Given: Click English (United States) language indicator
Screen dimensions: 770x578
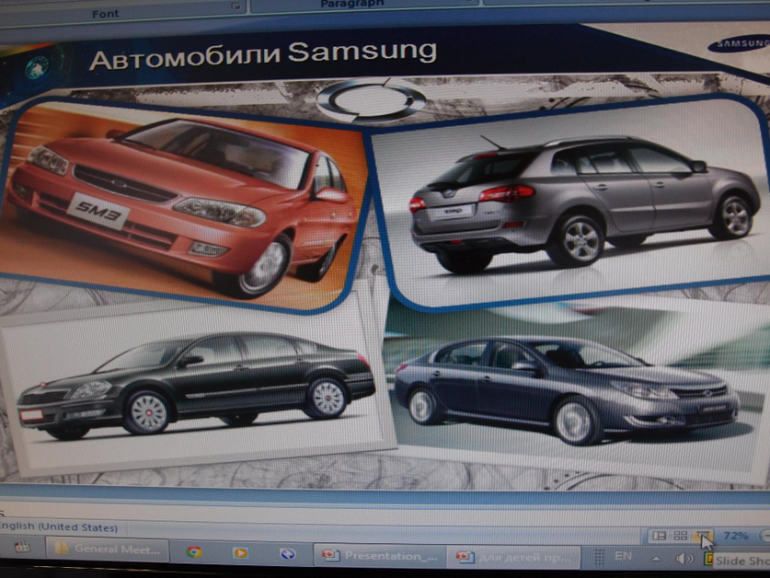Looking at the screenshot, I should (58, 527).
